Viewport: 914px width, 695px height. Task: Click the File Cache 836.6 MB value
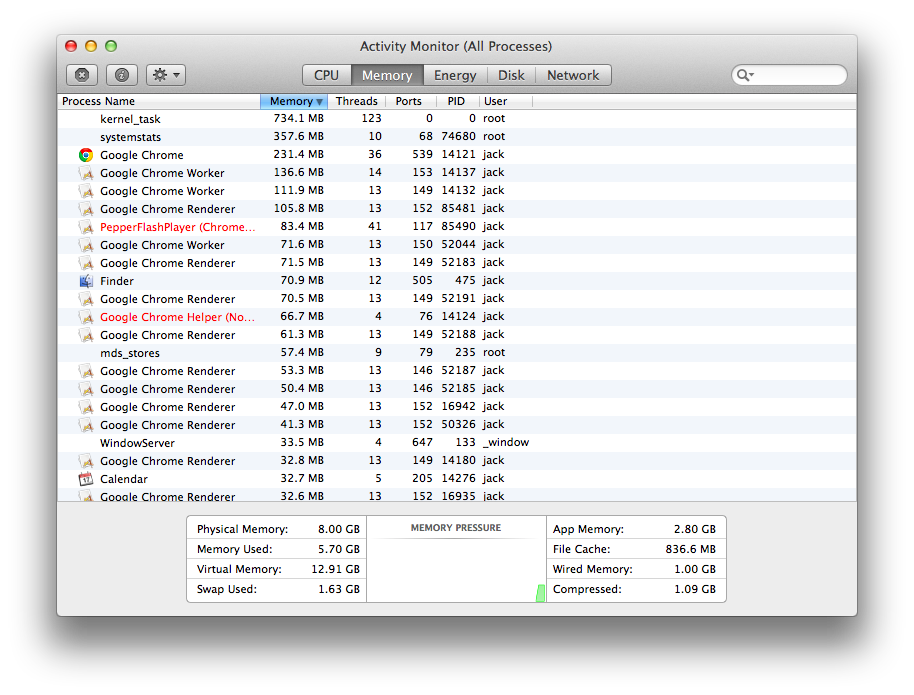point(691,549)
